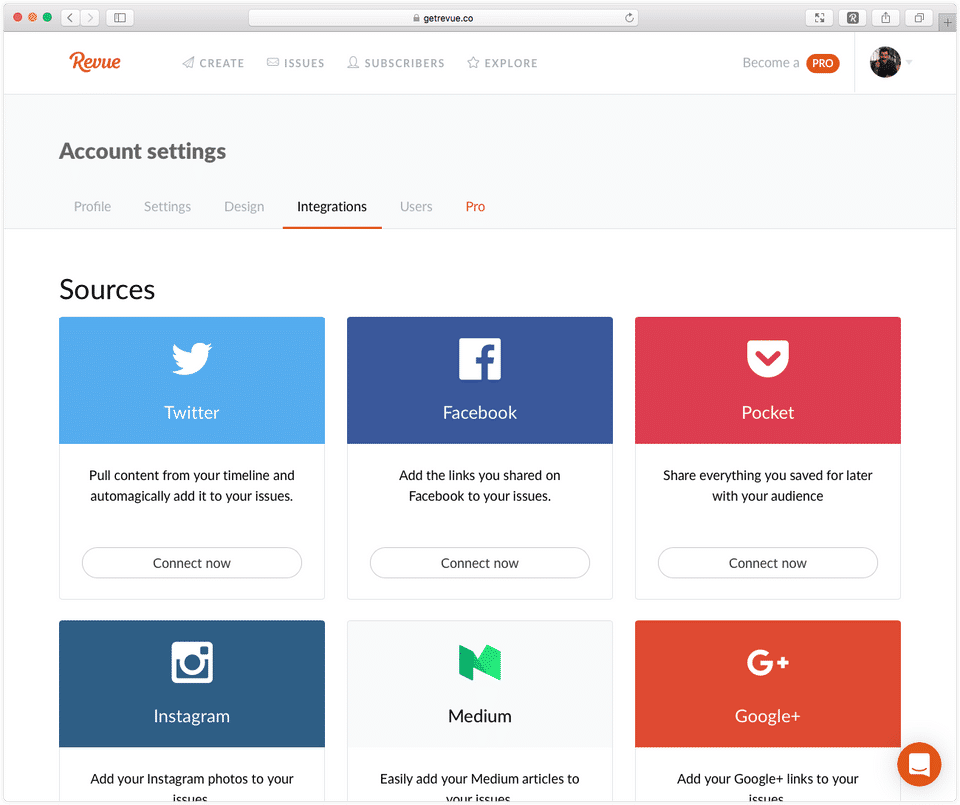This screenshot has width=960, height=805.
Task: Show all tabs in Safari
Action: [x=919, y=18]
